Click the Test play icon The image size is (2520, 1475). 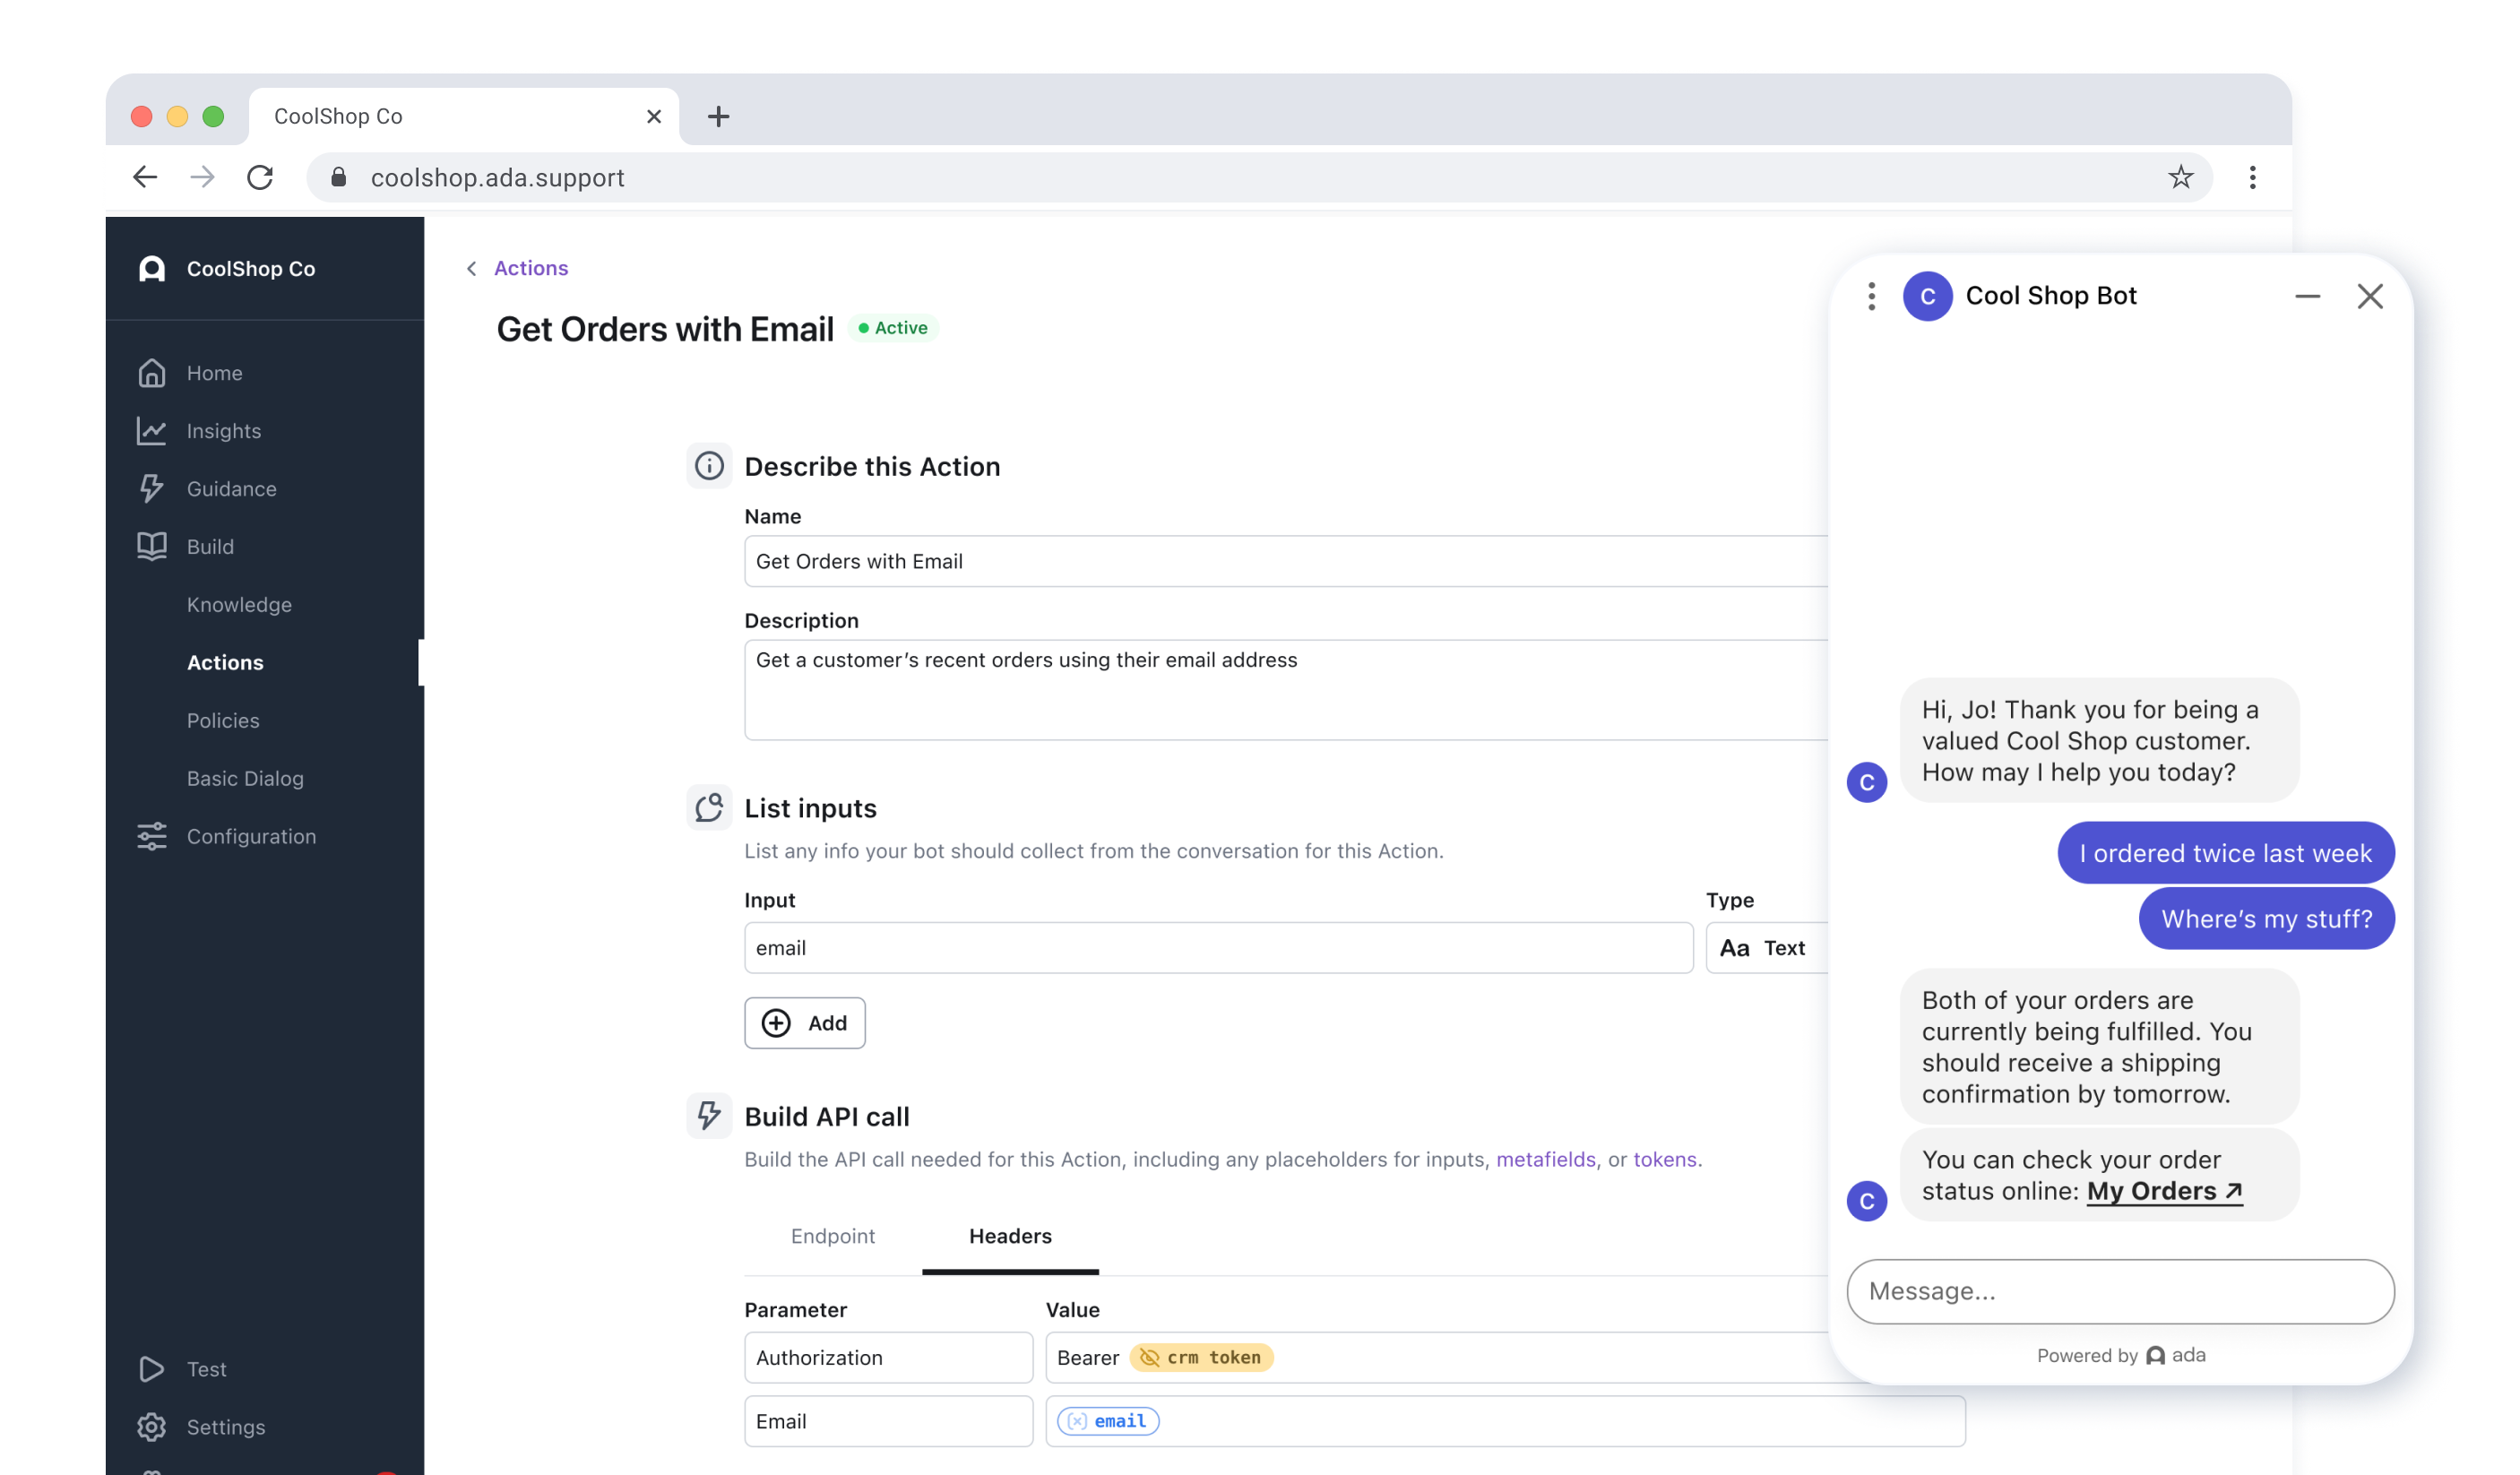click(152, 1369)
